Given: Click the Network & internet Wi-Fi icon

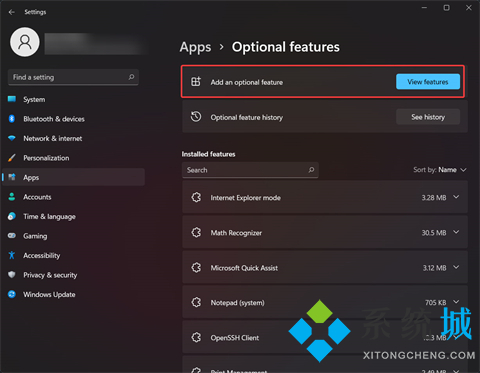Looking at the screenshot, I should [12, 138].
